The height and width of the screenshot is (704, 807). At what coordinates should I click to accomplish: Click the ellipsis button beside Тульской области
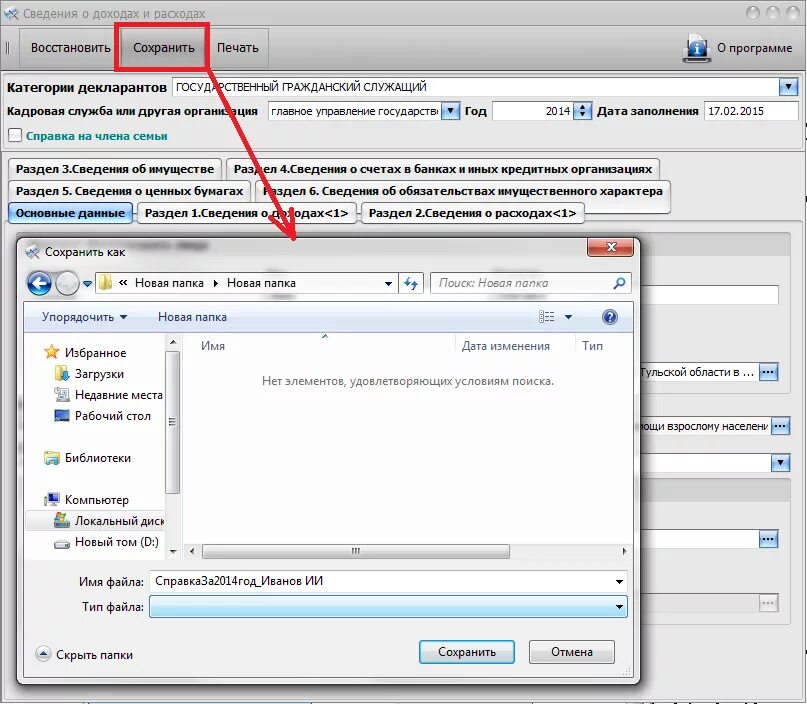tap(768, 372)
